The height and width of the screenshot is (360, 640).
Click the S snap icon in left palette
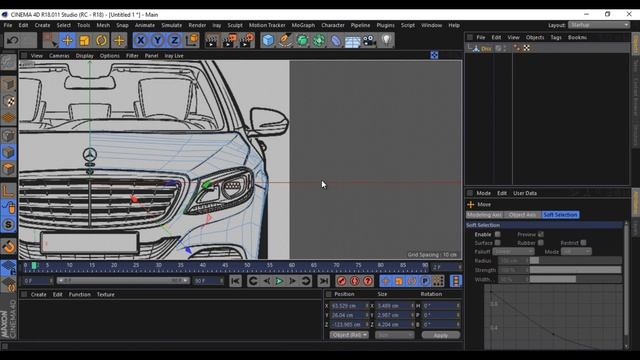(x=9, y=224)
